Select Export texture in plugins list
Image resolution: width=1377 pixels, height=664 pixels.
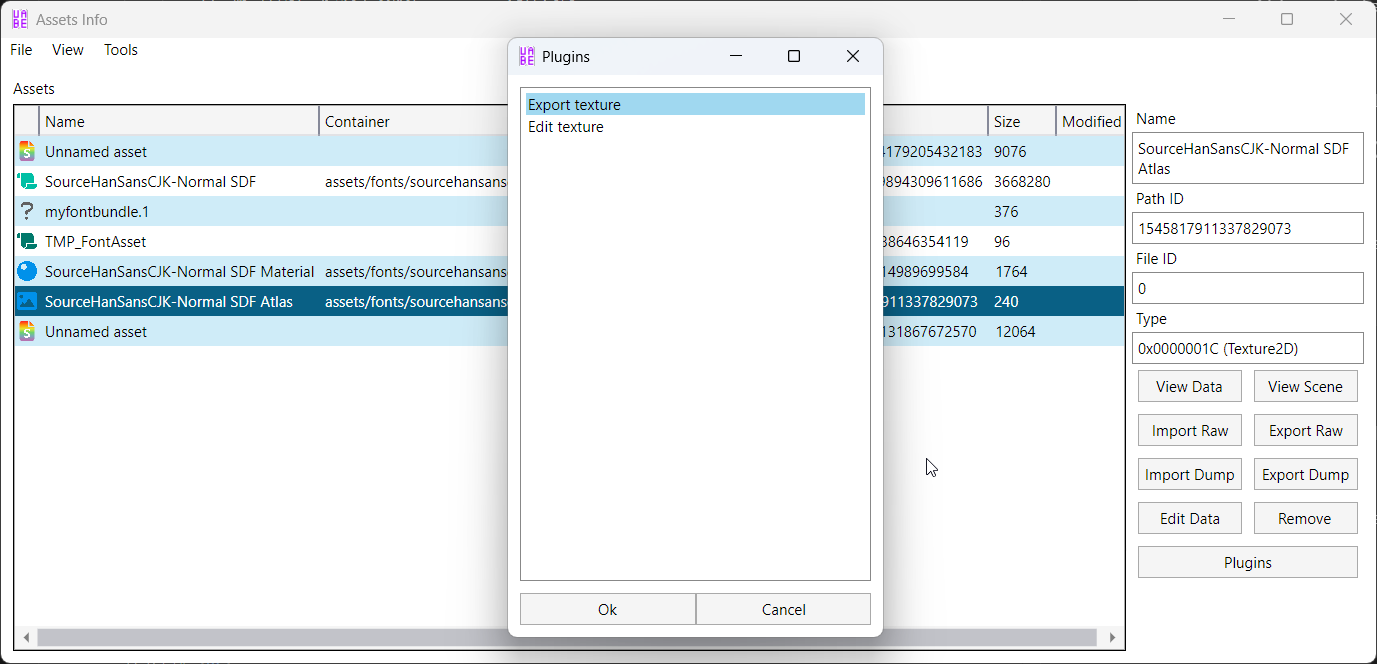[575, 105]
